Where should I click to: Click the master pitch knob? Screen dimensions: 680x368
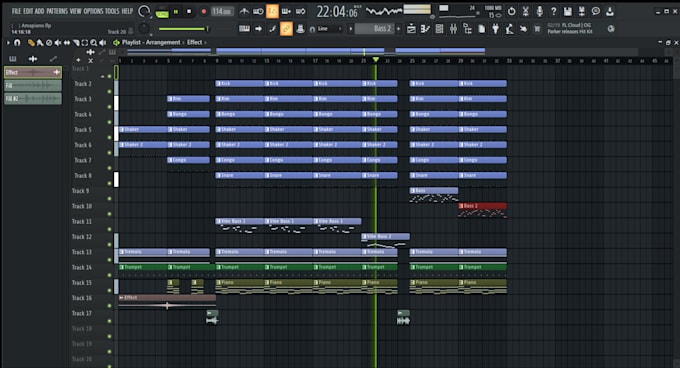[x=144, y=29]
